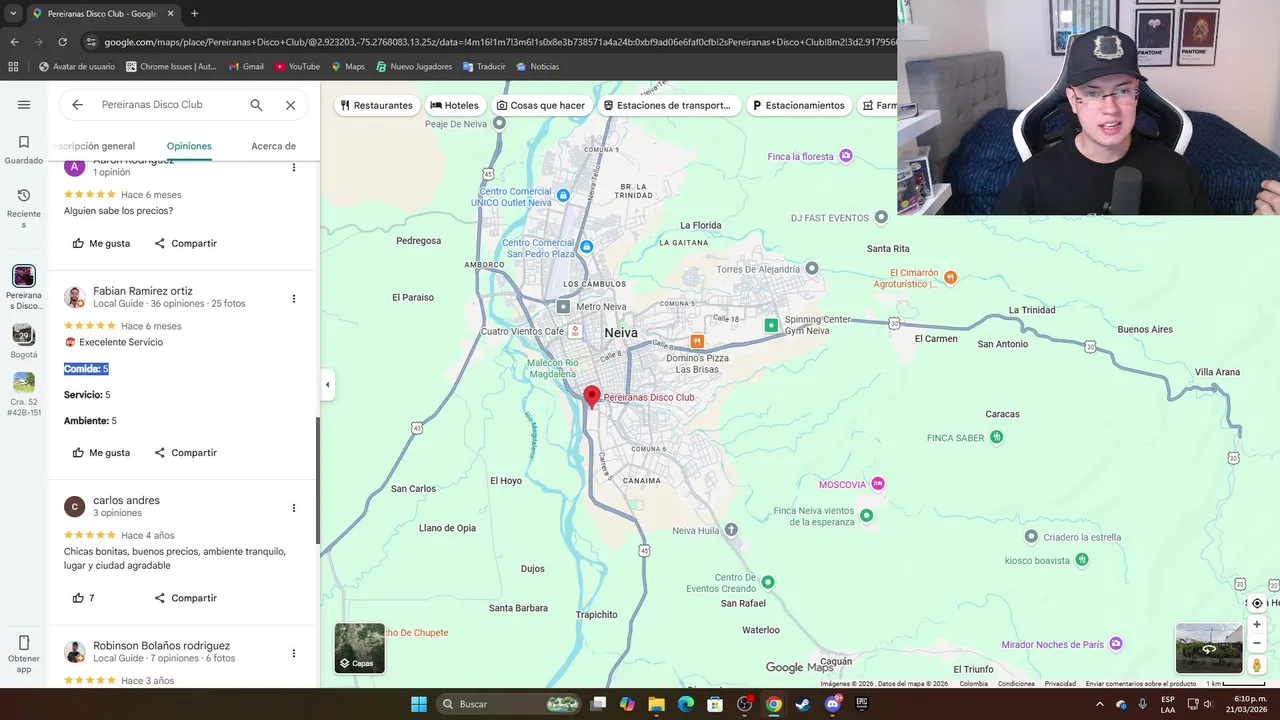This screenshot has width=1280, height=720.
Task: Click the Street View pegman icon
Action: [1257, 665]
